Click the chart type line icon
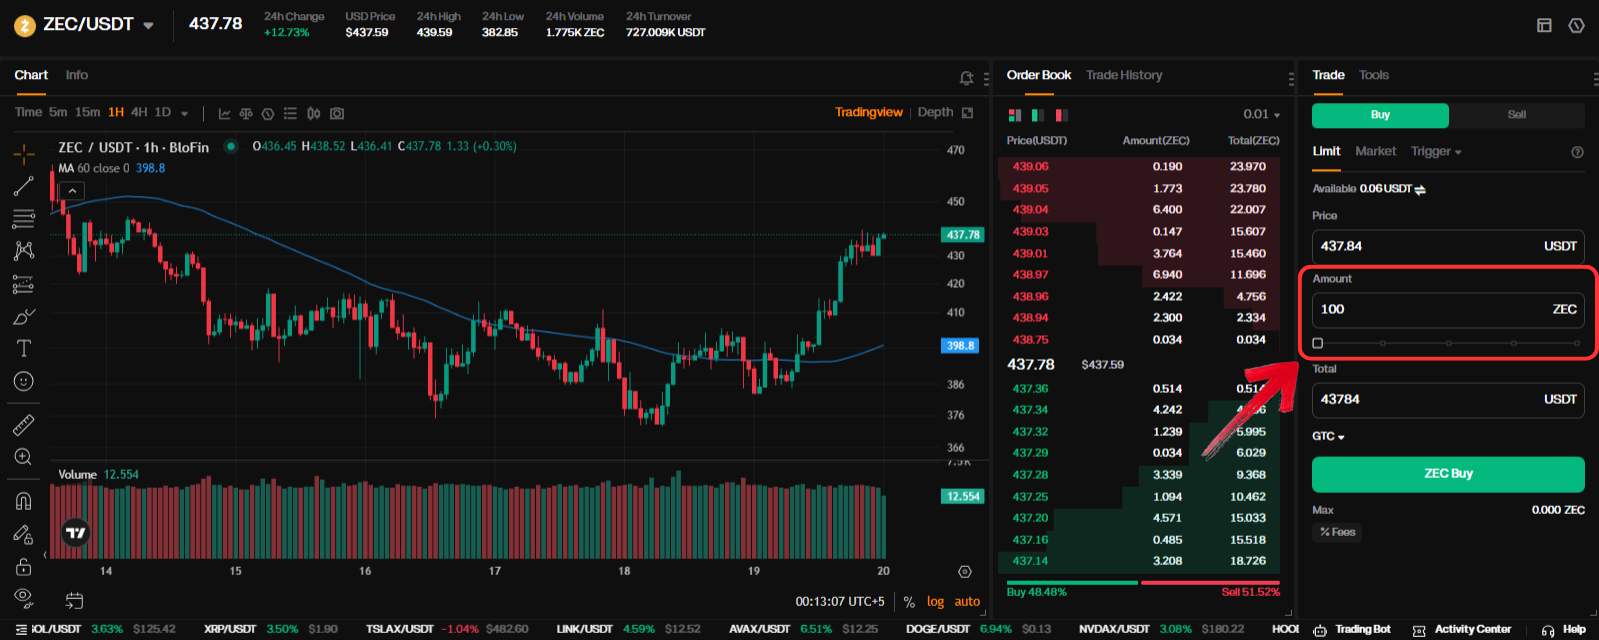This screenshot has height=640, width=1599. [224, 113]
